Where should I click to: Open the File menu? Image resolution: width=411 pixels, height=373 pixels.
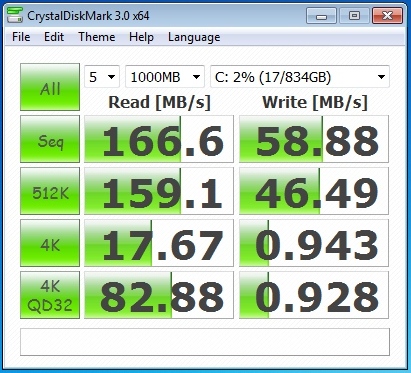tap(21, 37)
